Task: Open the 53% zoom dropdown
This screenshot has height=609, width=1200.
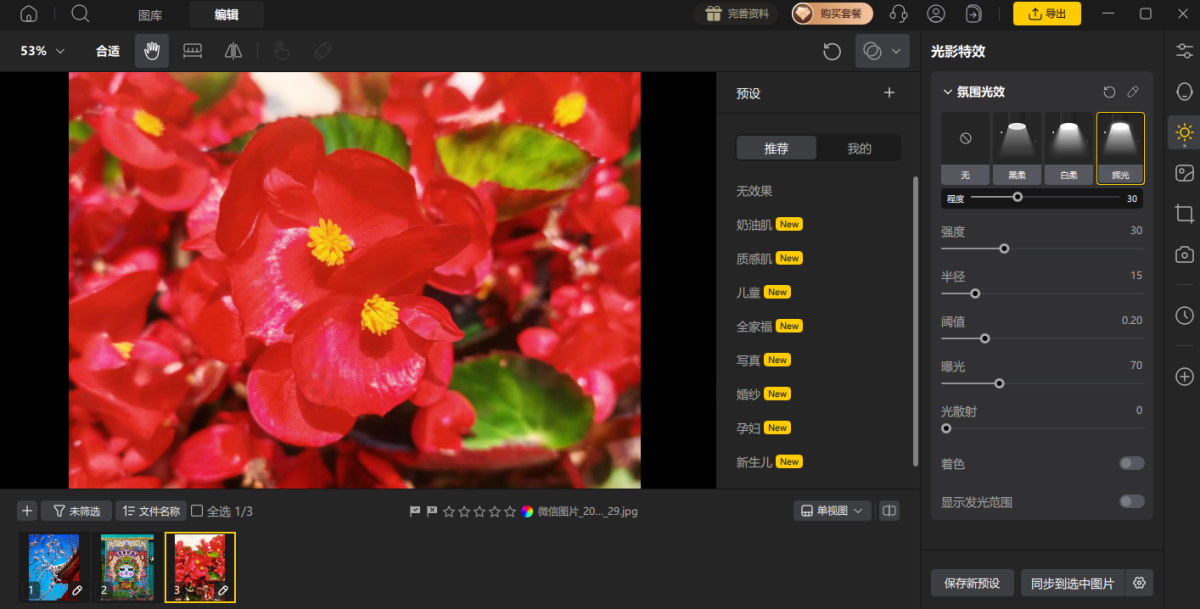Action: (43, 51)
